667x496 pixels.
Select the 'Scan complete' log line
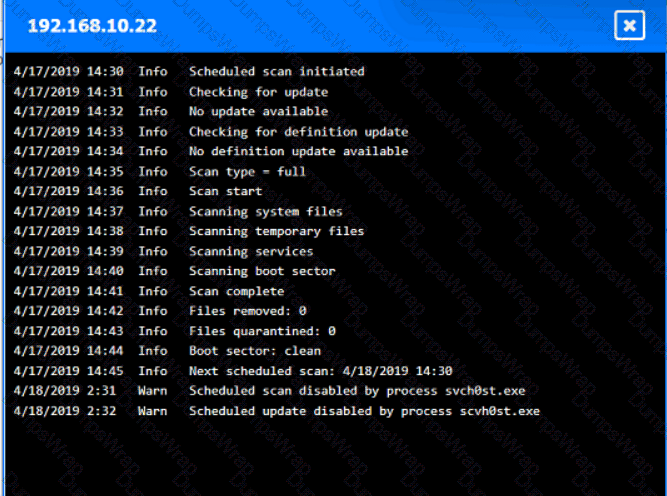click(x=236, y=291)
